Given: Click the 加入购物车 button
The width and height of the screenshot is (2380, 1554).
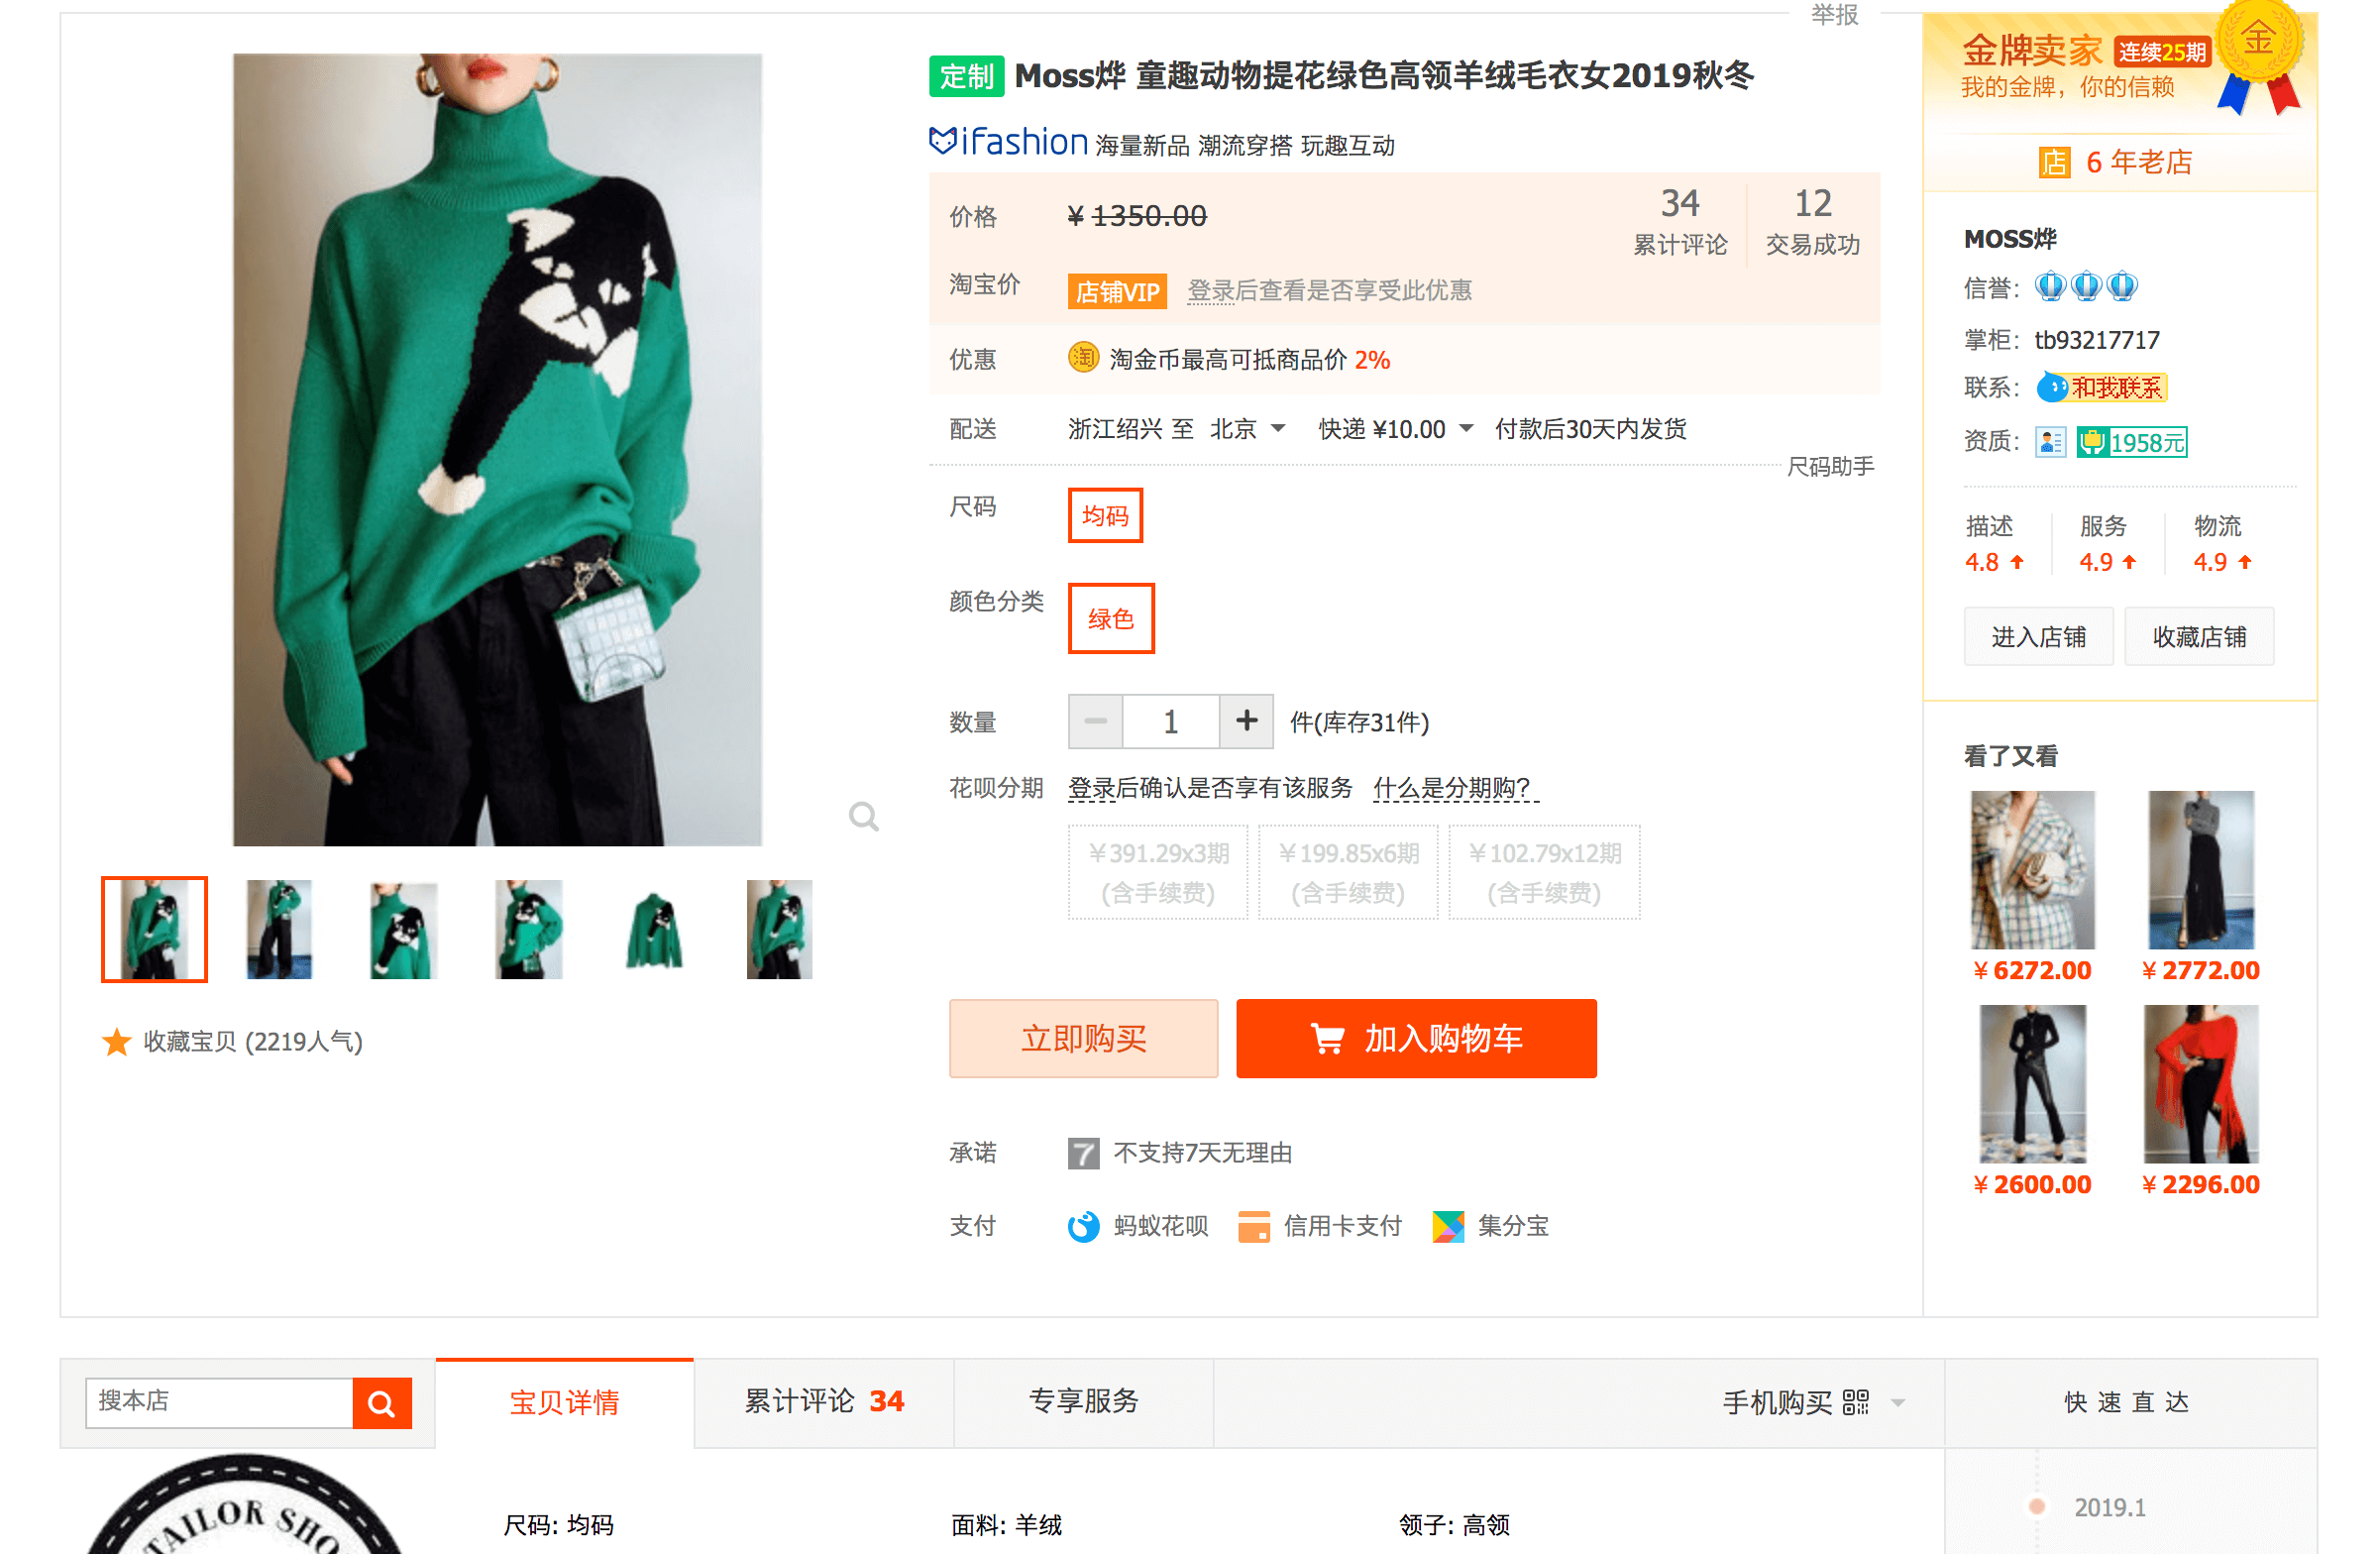Looking at the screenshot, I should 1416,1038.
